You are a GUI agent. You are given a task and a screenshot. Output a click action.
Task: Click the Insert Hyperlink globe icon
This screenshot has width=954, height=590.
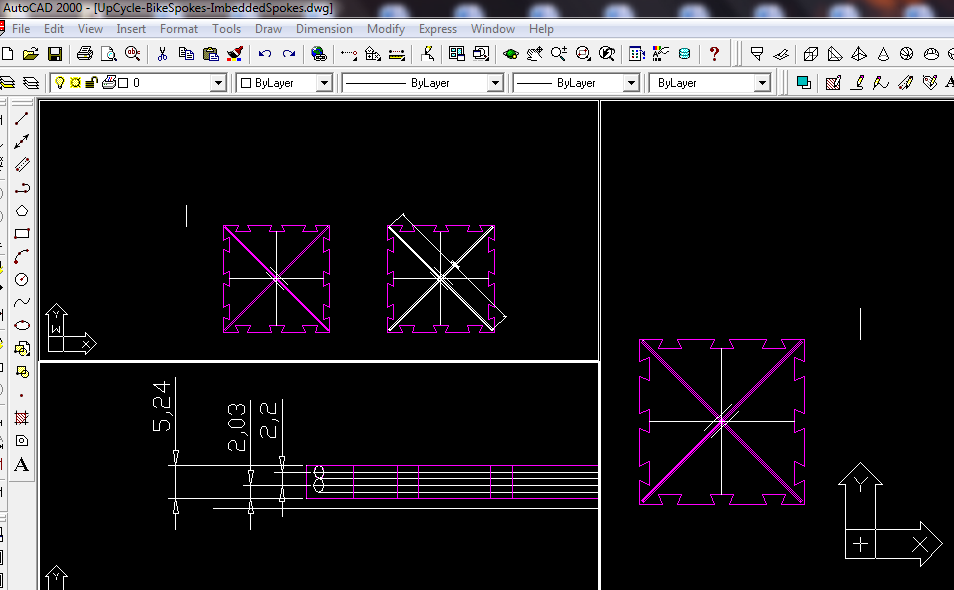click(318, 54)
